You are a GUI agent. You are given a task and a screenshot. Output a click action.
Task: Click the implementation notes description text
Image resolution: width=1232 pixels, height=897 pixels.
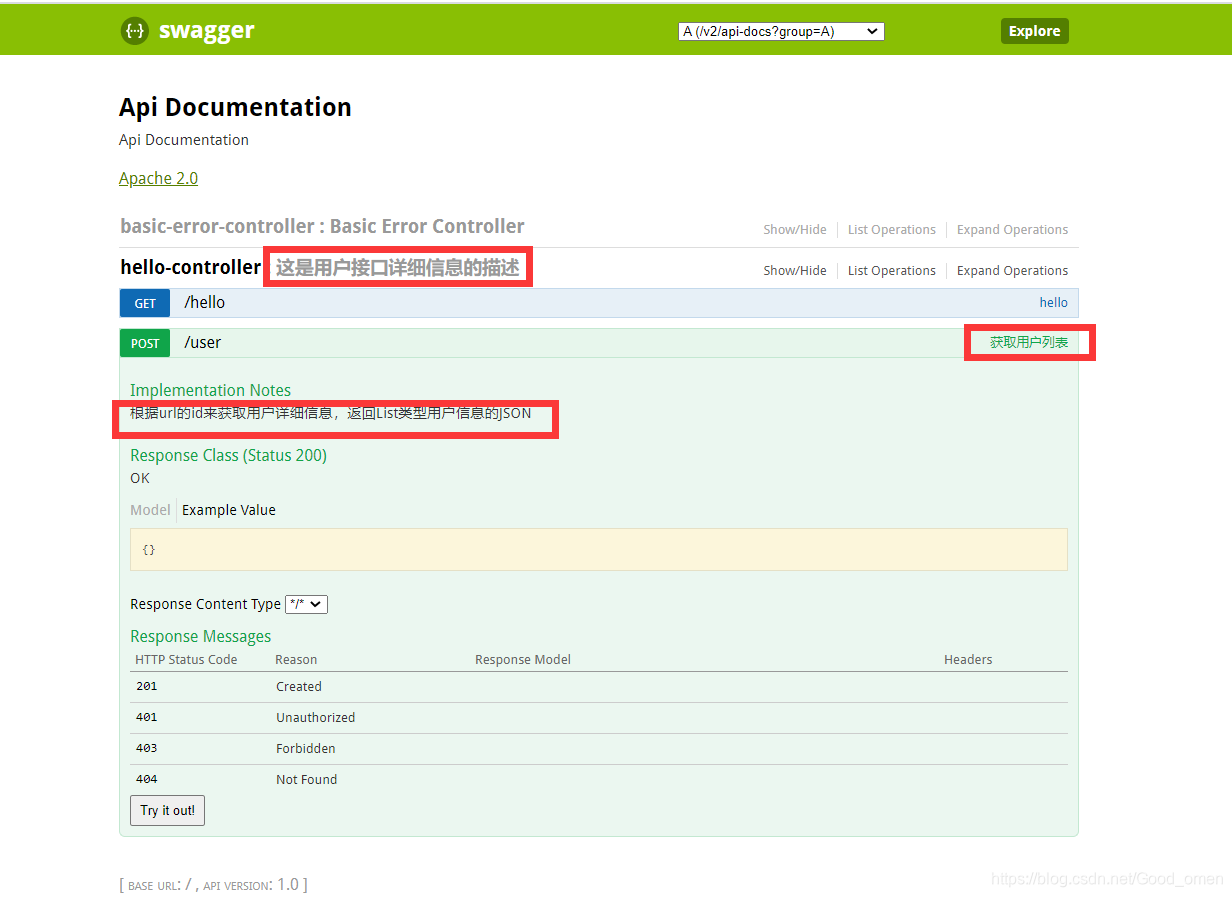(x=331, y=412)
